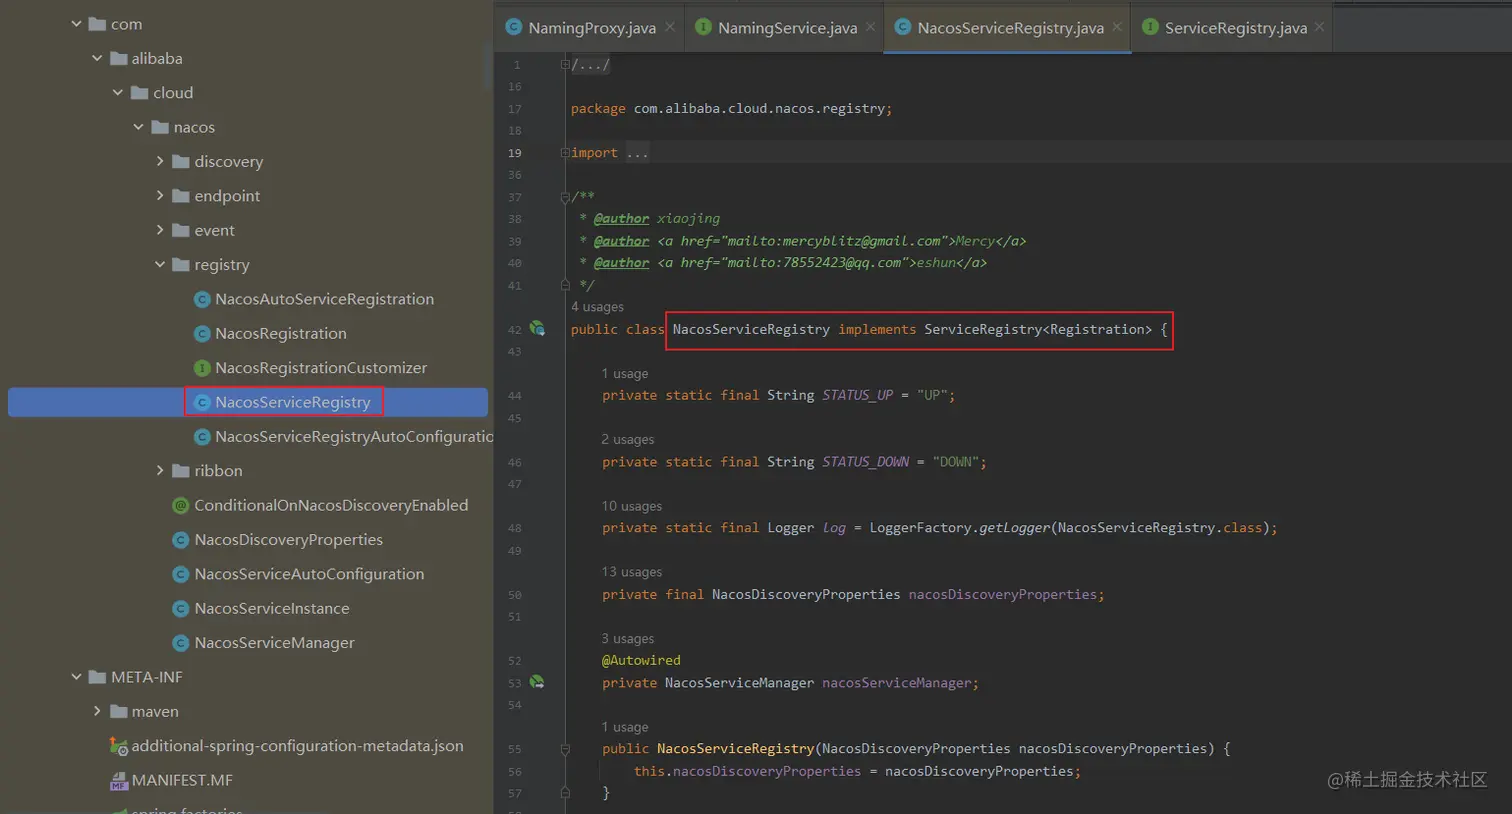
Task: Expand the maven folder
Action: tap(97, 711)
